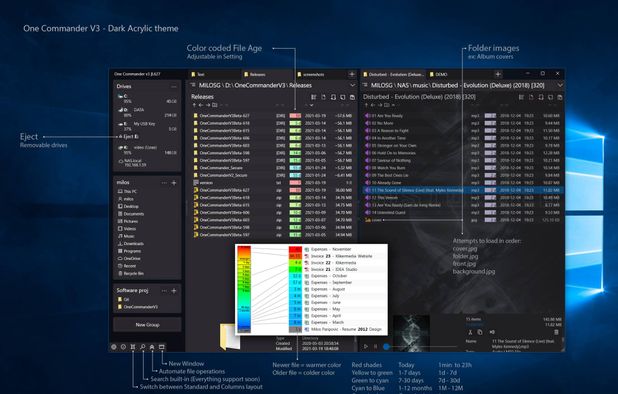Viewport: 618px width, 394px height.
Task: Open Documents in milos favorites
Action: (131, 214)
